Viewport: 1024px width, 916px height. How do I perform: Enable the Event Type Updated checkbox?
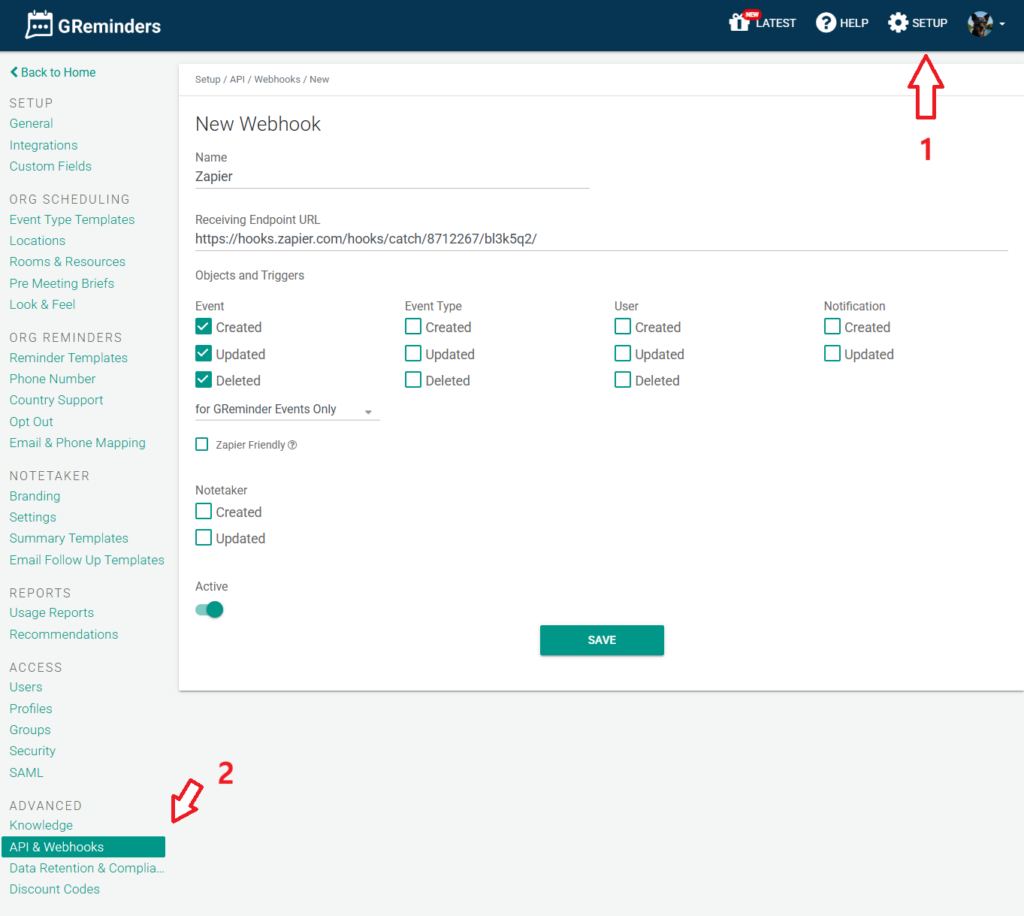pos(413,353)
